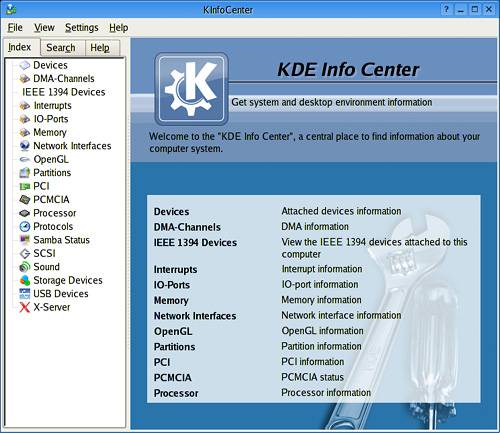Click the large KDE gear logo
The width and height of the screenshot is (500, 433).
(x=191, y=89)
